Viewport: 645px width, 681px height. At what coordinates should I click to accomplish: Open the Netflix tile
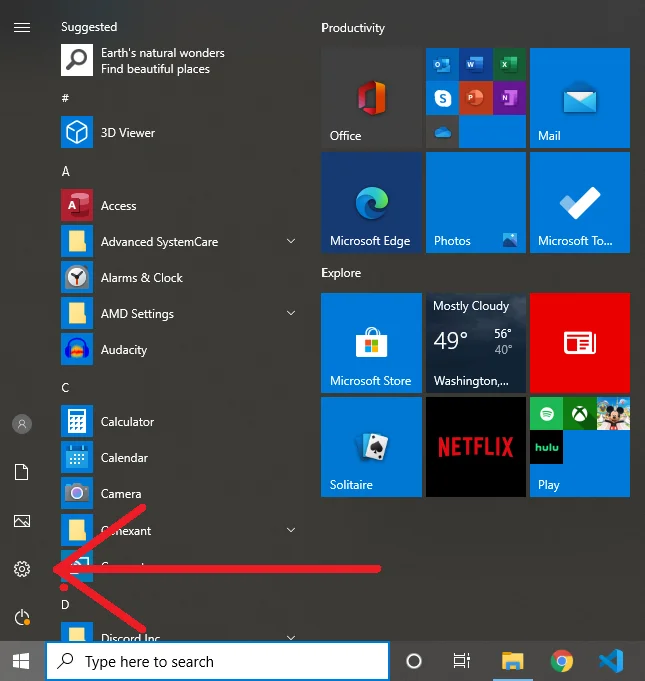(476, 447)
